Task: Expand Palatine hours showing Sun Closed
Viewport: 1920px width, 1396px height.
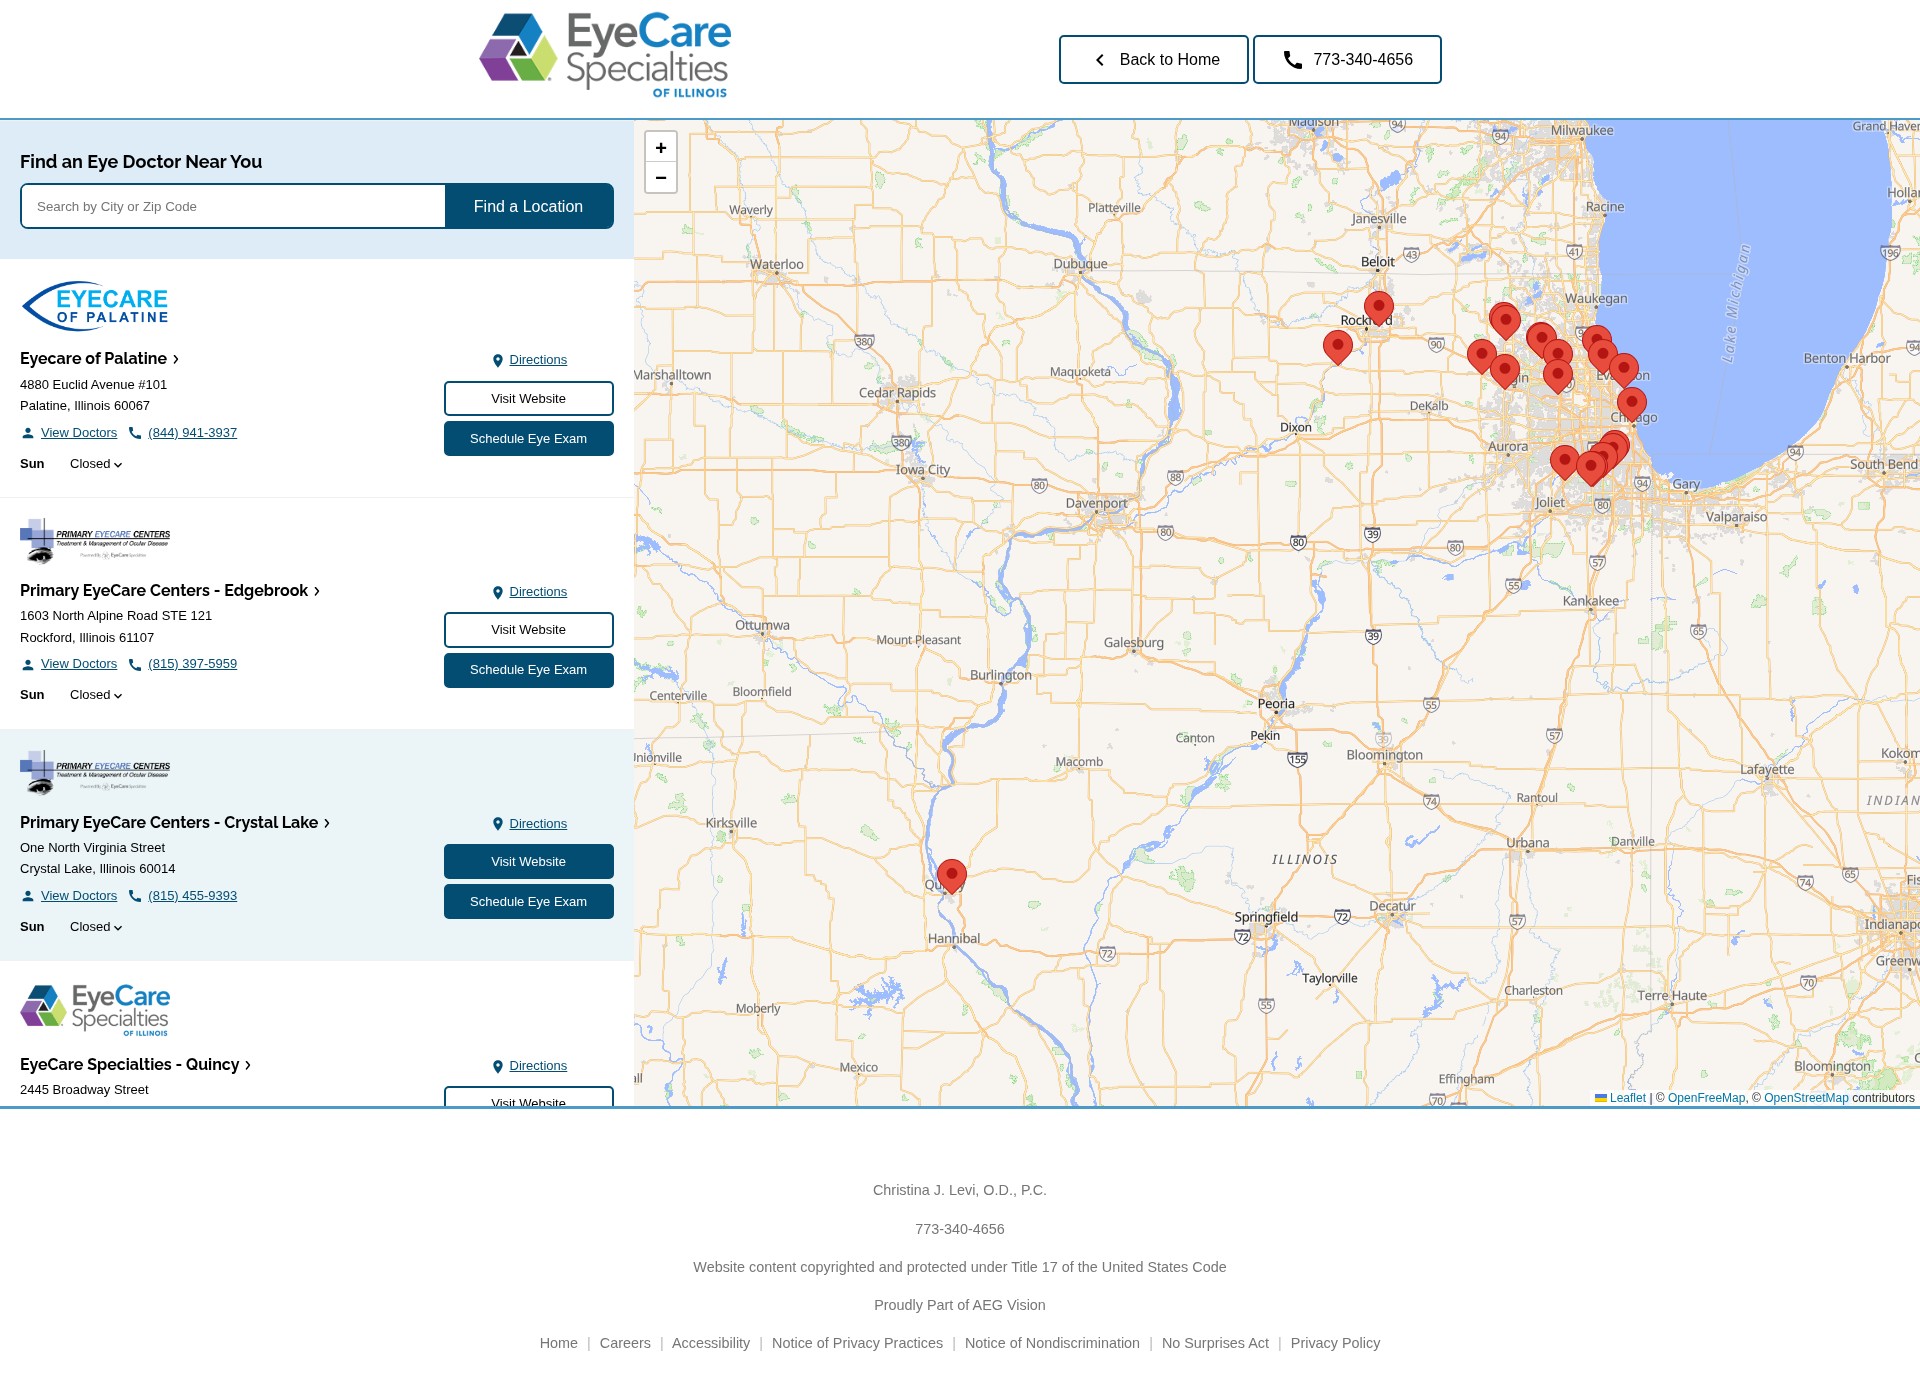Action: coord(96,464)
